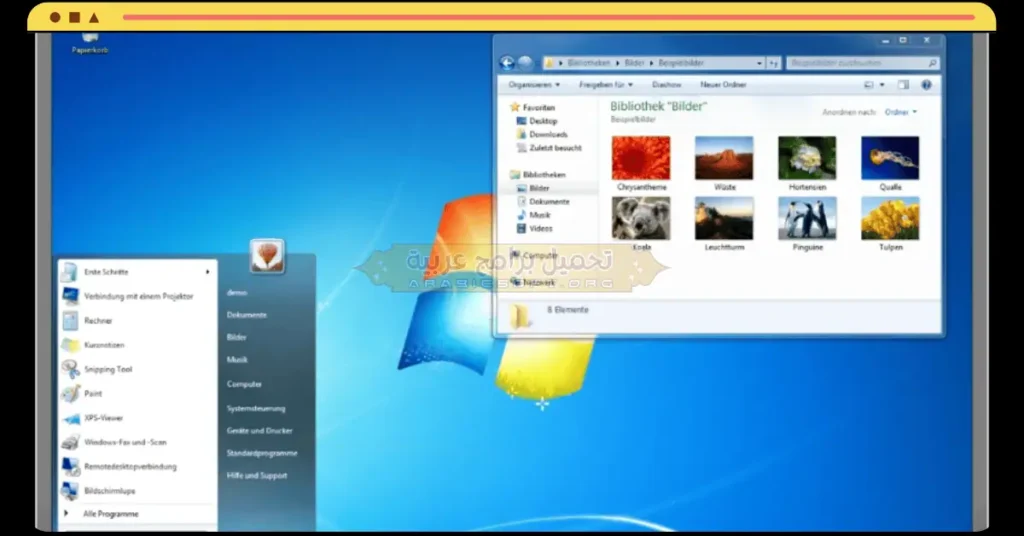Screen dimensions: 1024x536
Task: Start the Diashow
Action: point(666,85)
